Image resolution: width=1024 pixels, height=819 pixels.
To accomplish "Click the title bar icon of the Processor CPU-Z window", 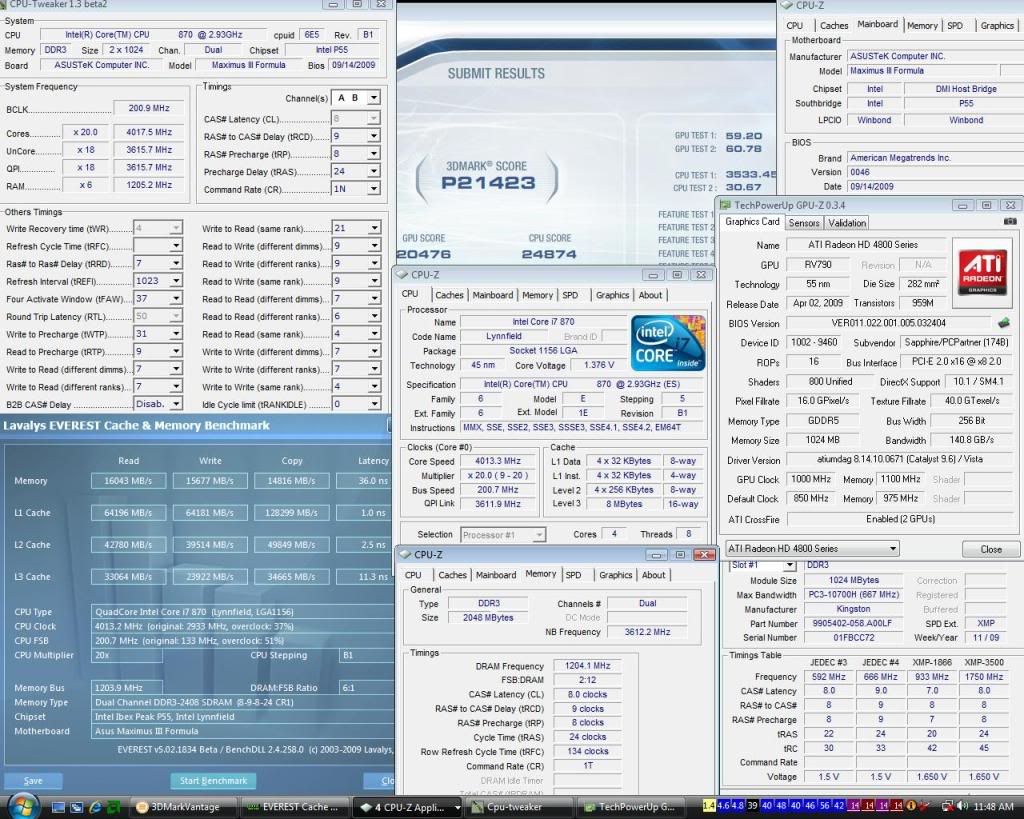I will (x=403, y=275).
